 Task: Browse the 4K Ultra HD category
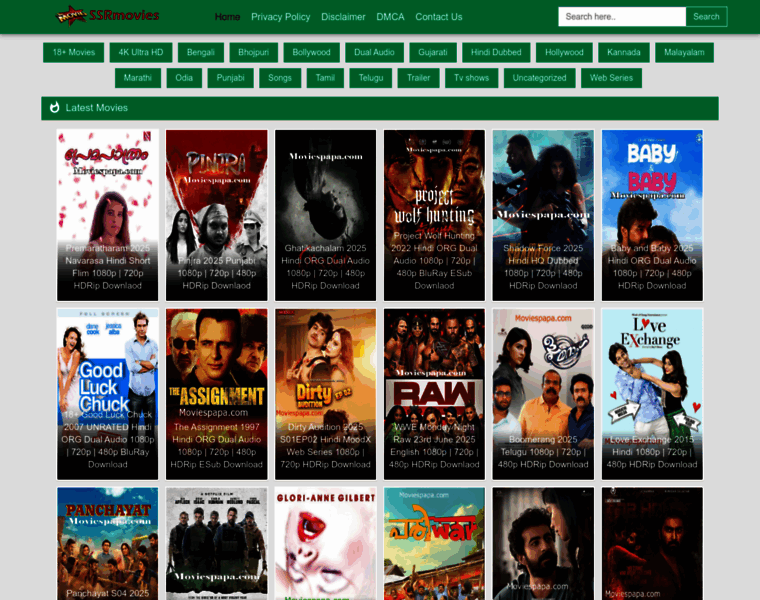(141, 52)
